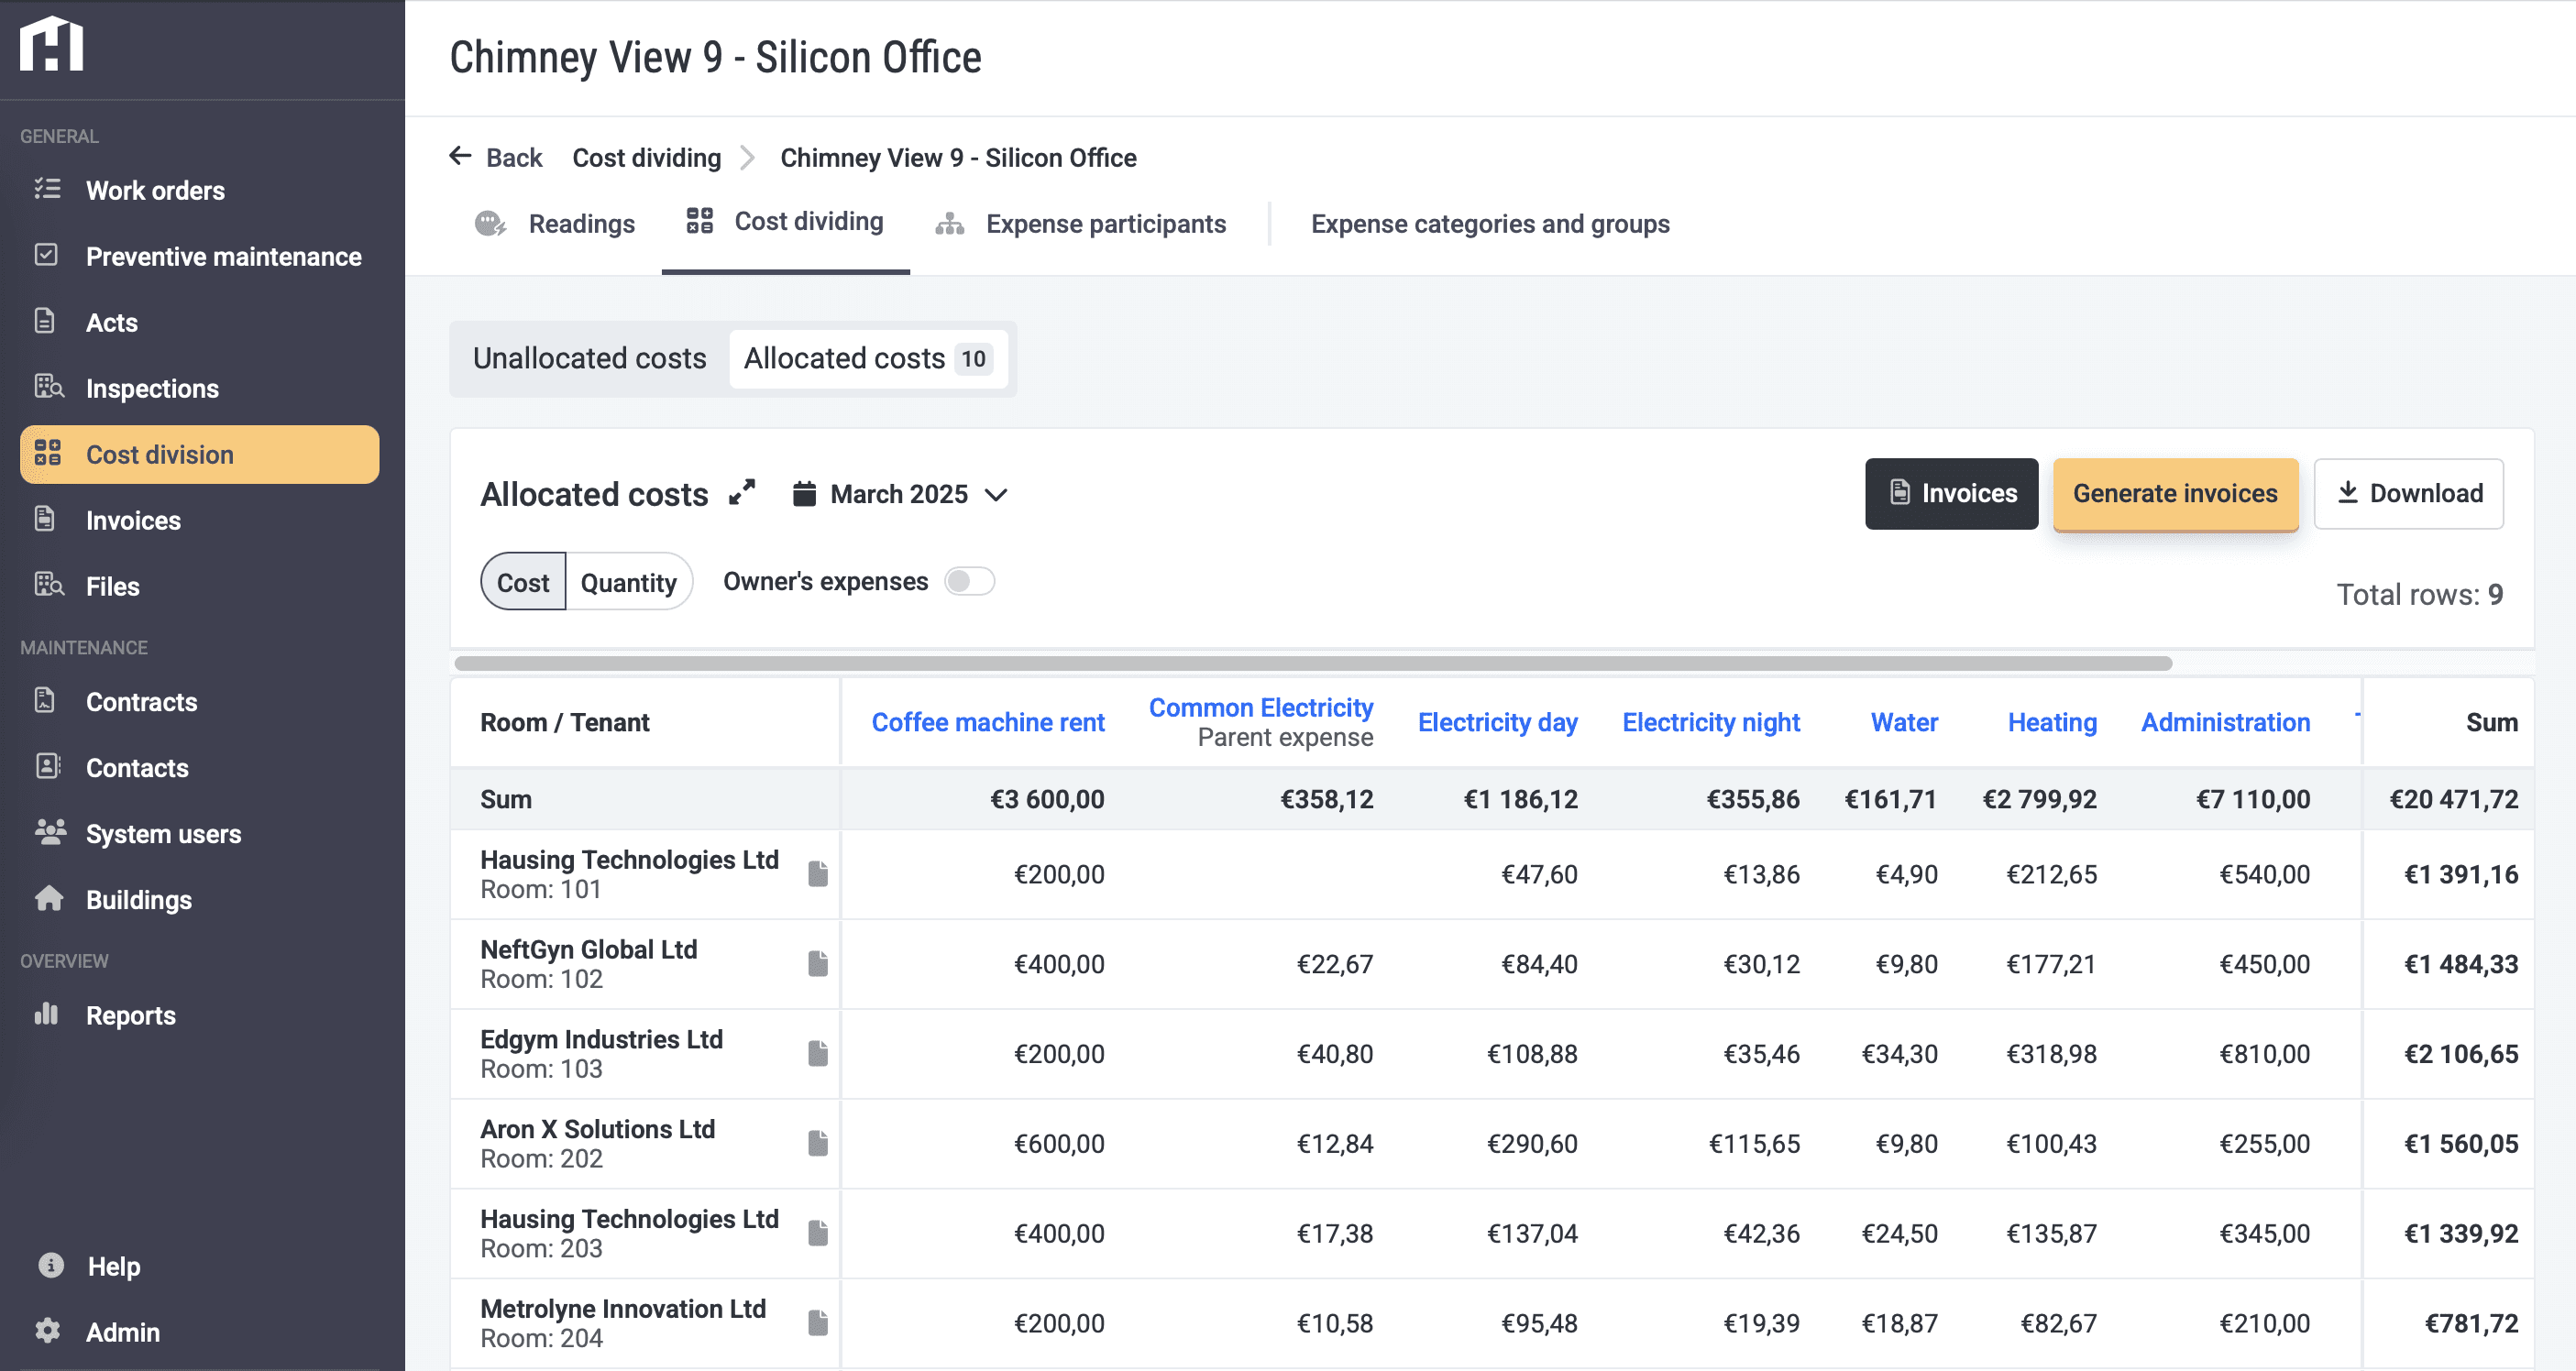Switch to the Unallocated costs tab
The image size is (2576, 1371).
[589, 358]
